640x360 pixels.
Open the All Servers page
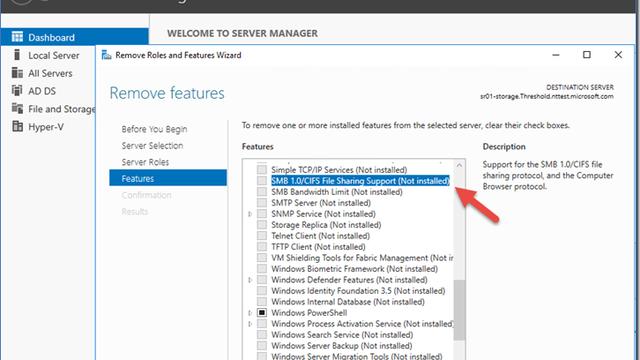[x=50, y=73]
